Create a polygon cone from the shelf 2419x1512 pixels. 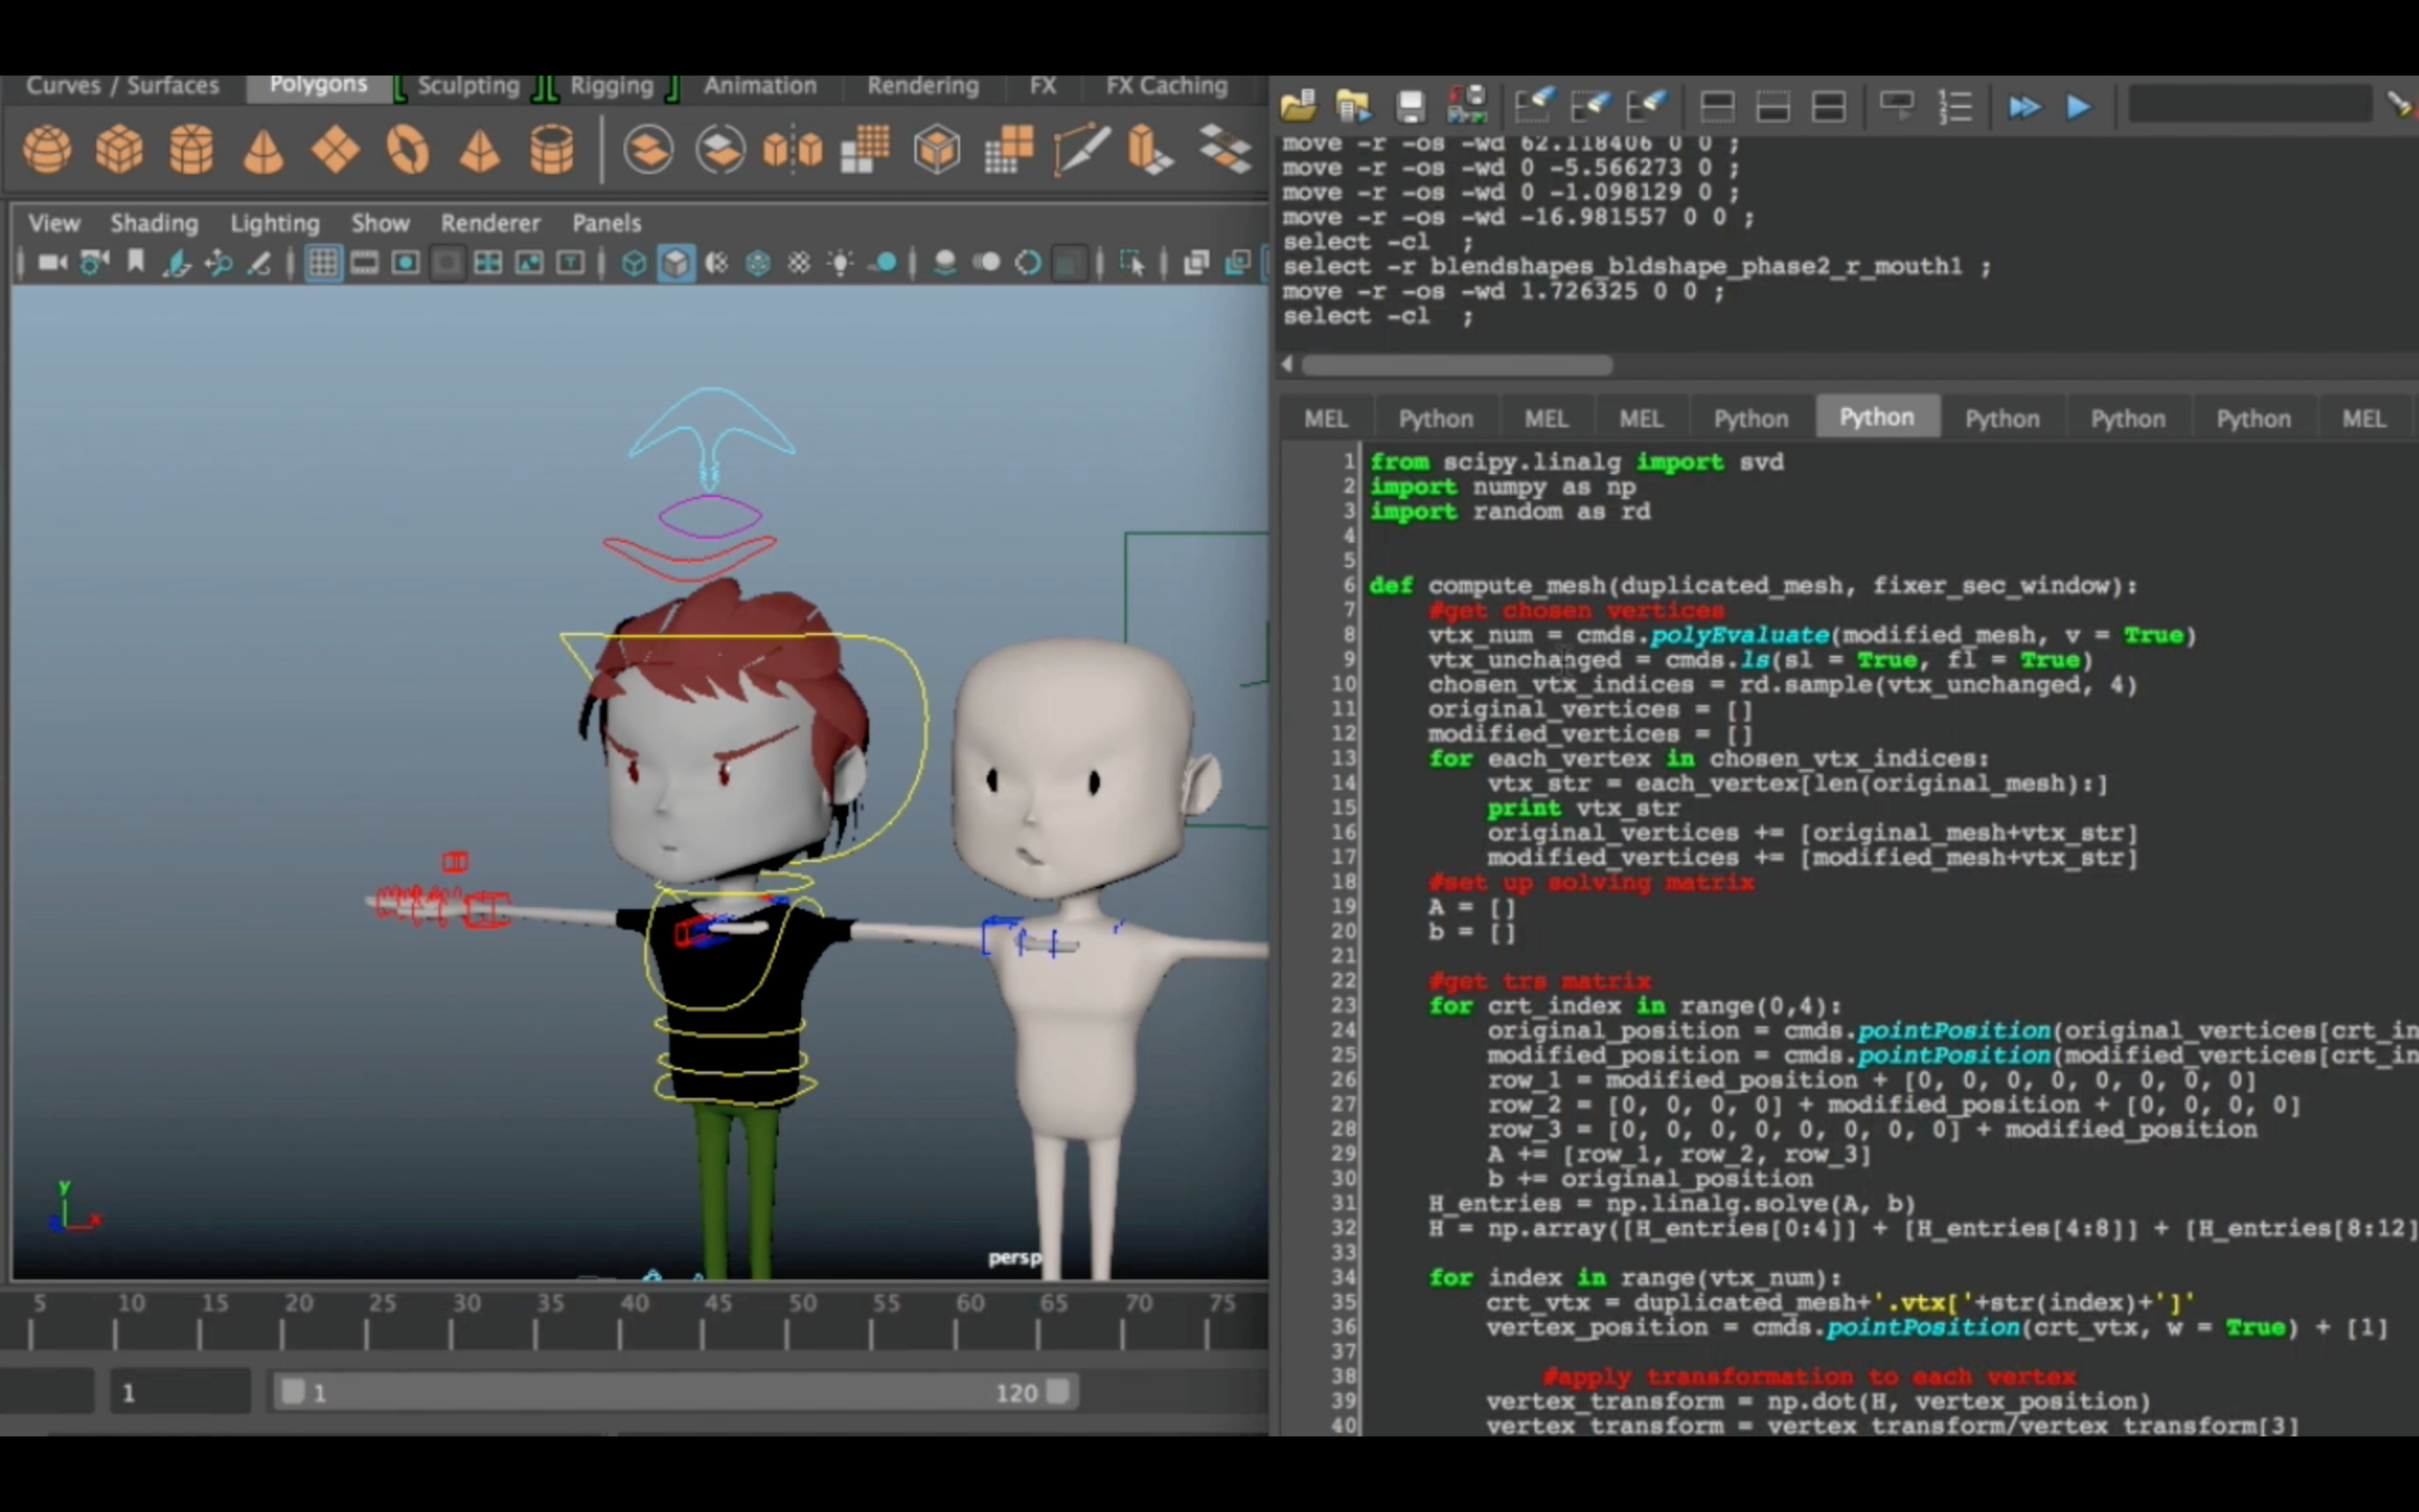263,150
